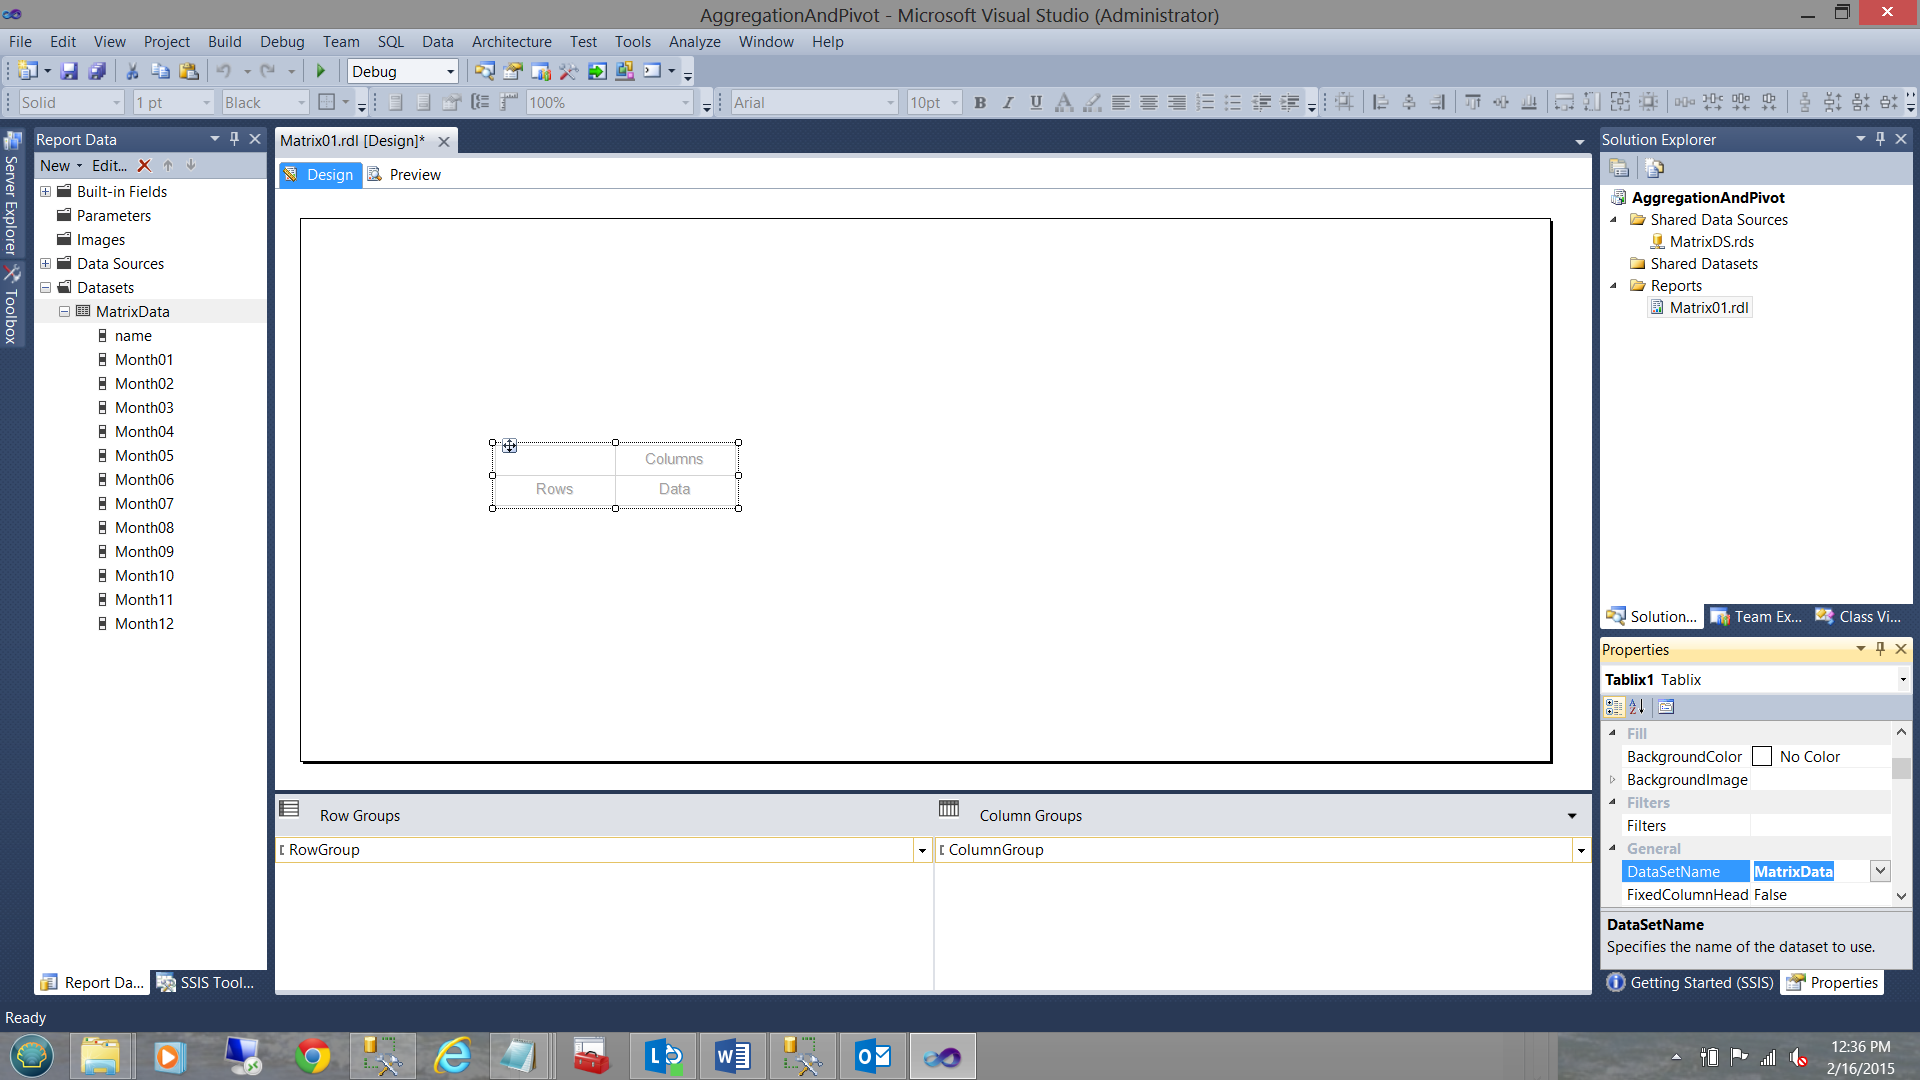Click the BackgroundColor No Color swatch

(x=1762, y=757)
